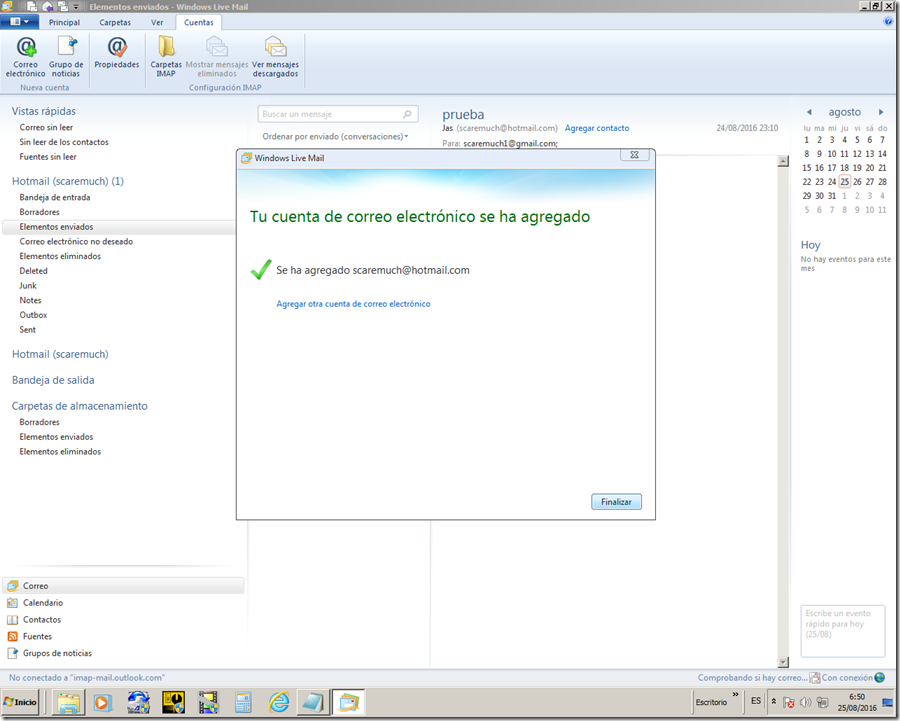This screenshot has width=900, height=721.
Task: Switch to the Principal ribbon tab
Action: tap(64, 22)
